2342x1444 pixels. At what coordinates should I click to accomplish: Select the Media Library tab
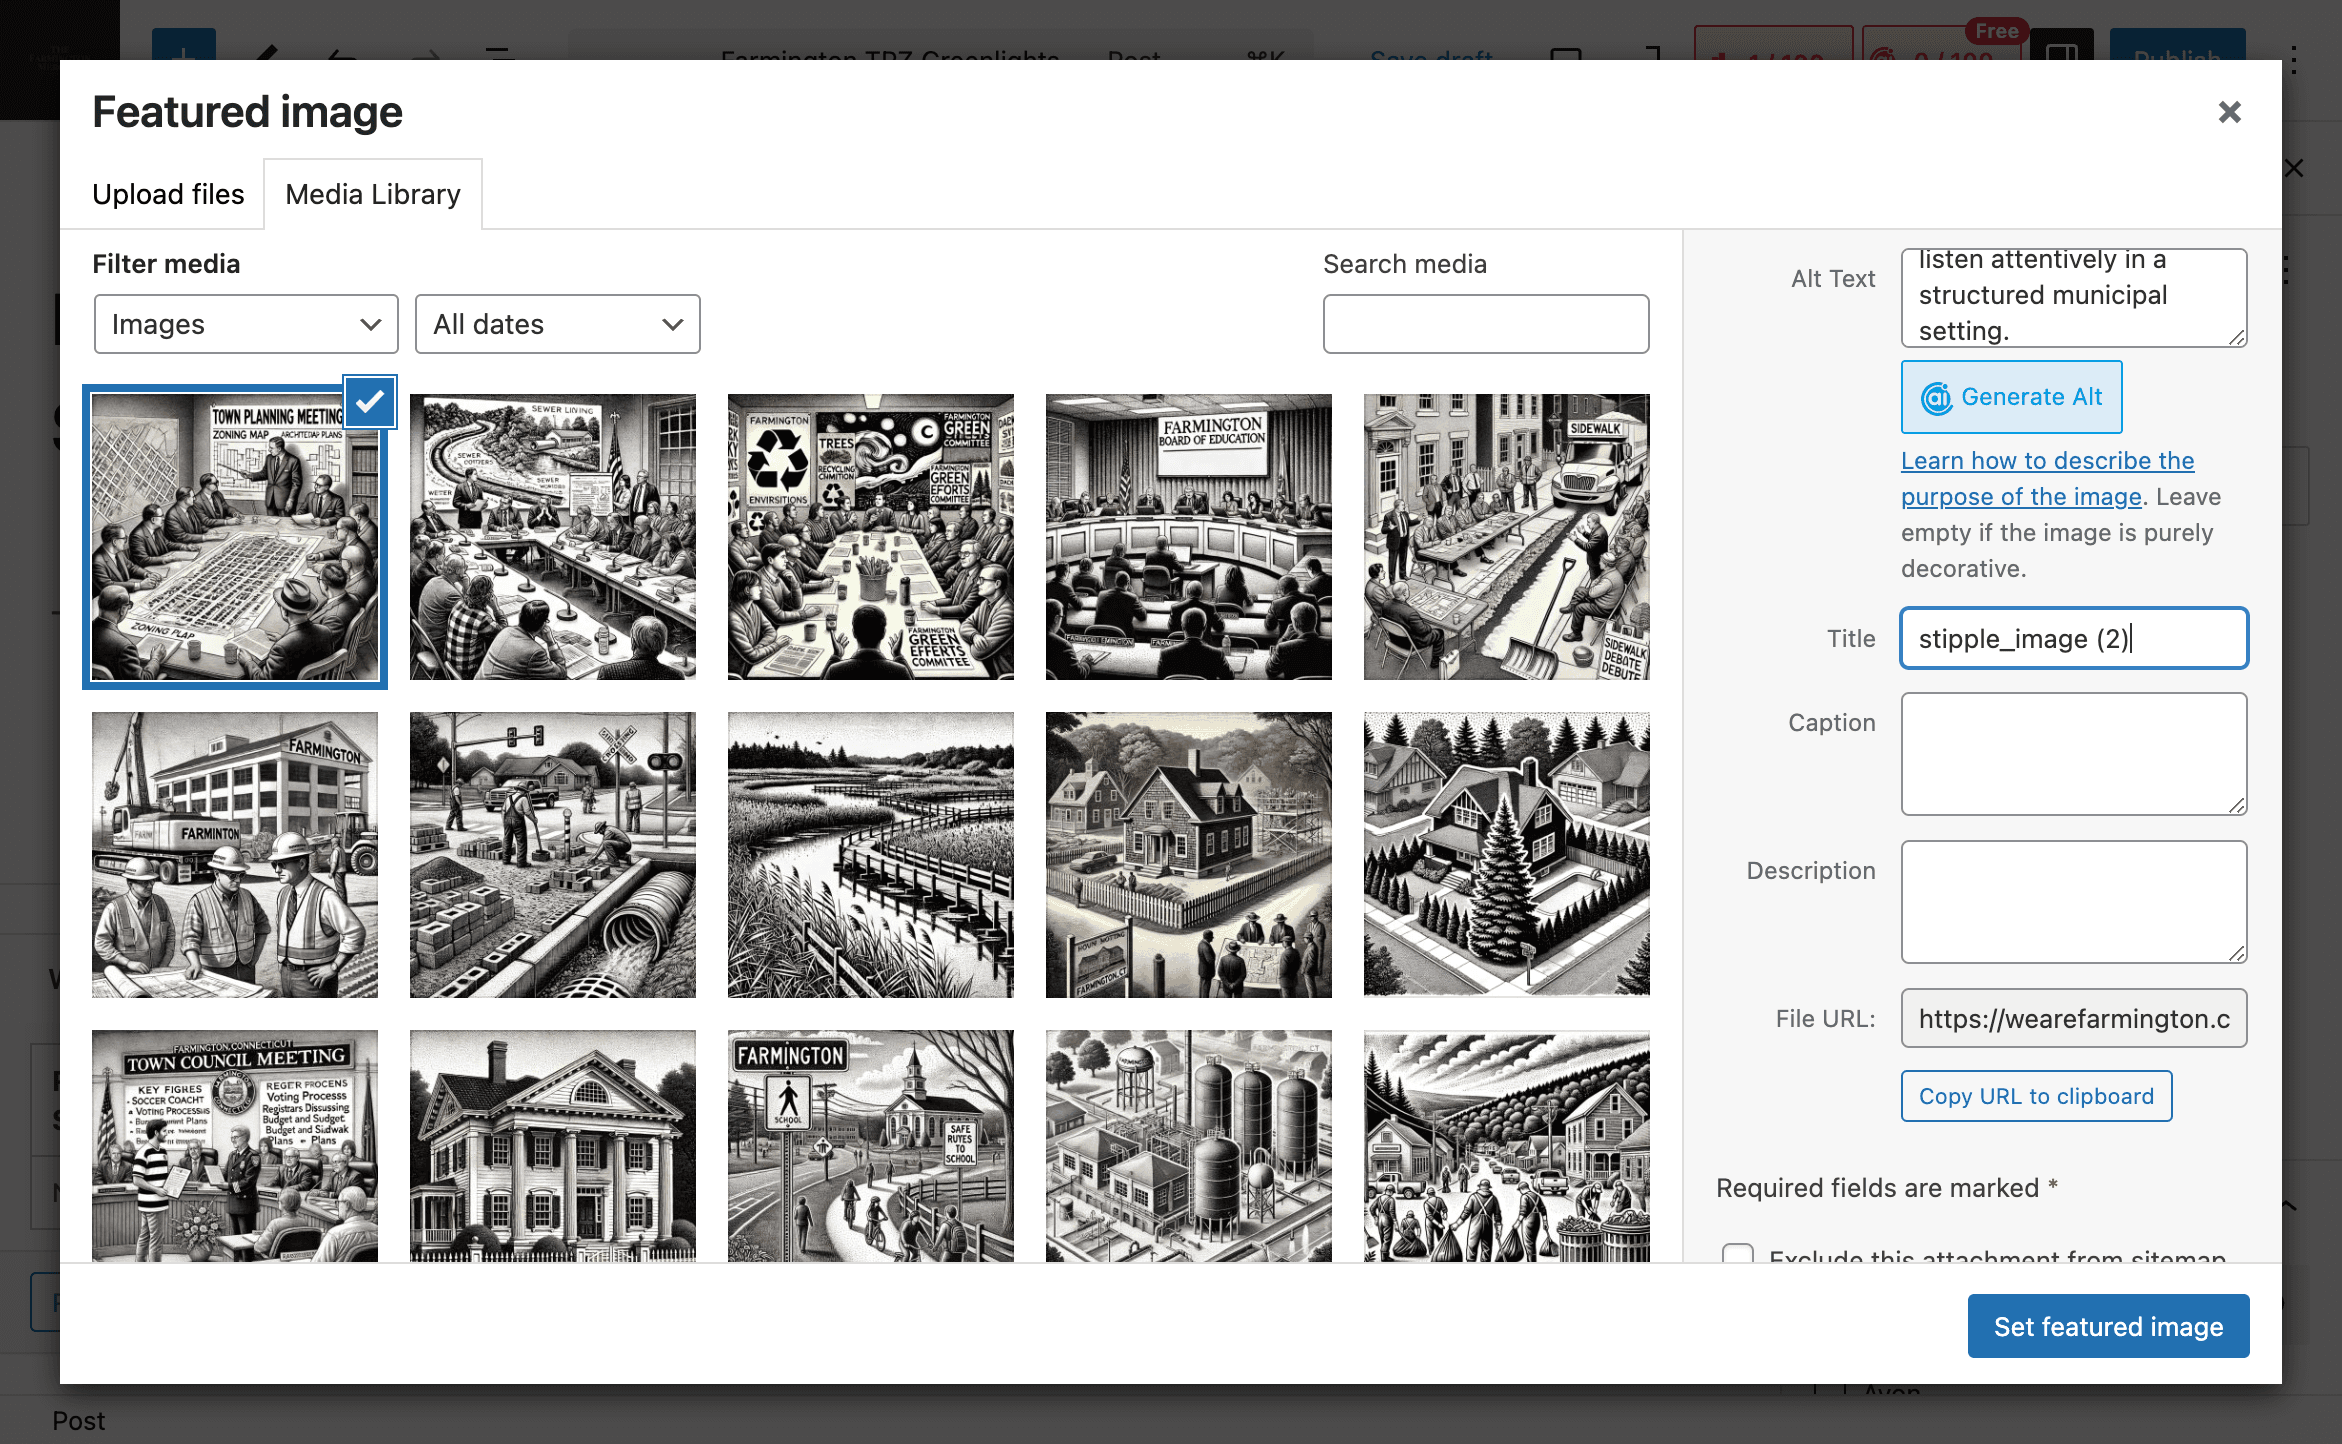(373, 194)
